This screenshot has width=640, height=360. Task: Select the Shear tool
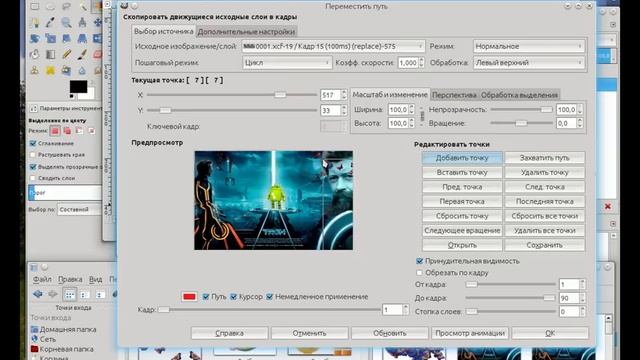coord(66,38)
